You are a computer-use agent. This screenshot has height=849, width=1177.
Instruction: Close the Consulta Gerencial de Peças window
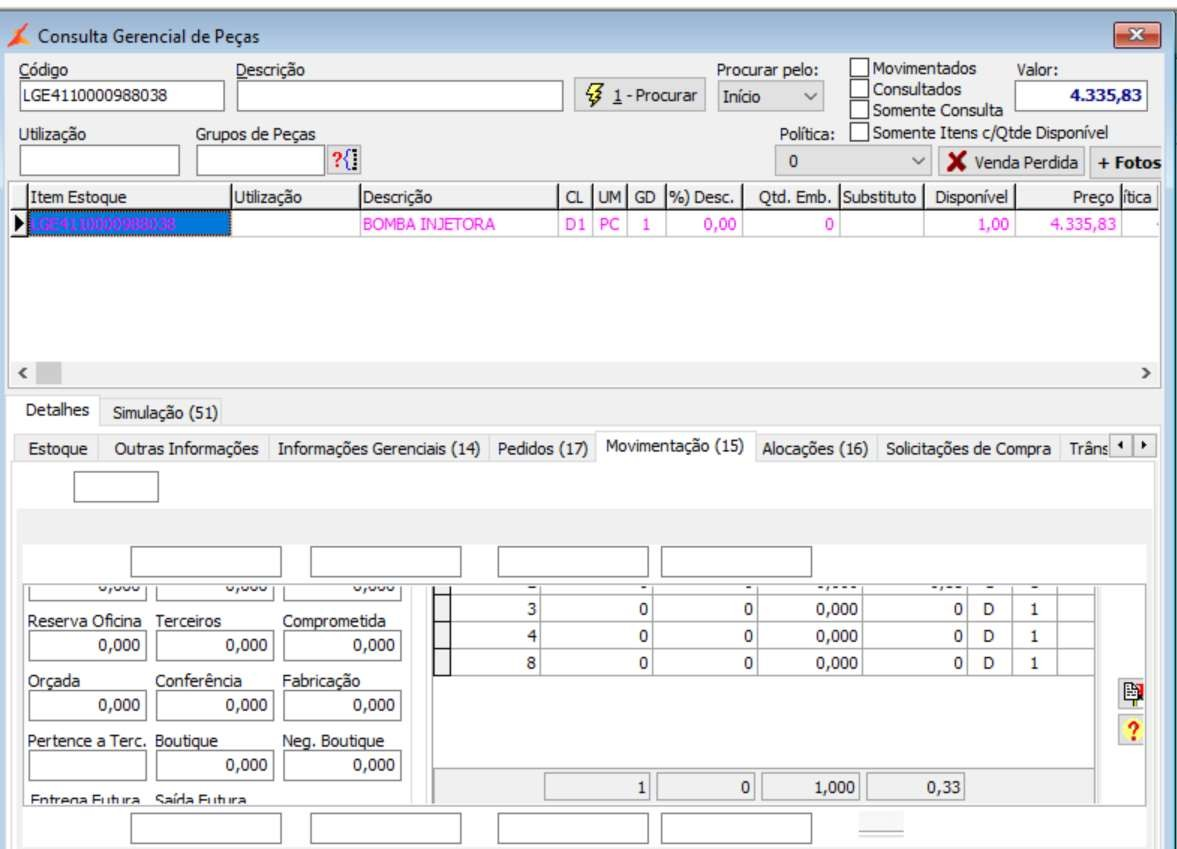1136,36
